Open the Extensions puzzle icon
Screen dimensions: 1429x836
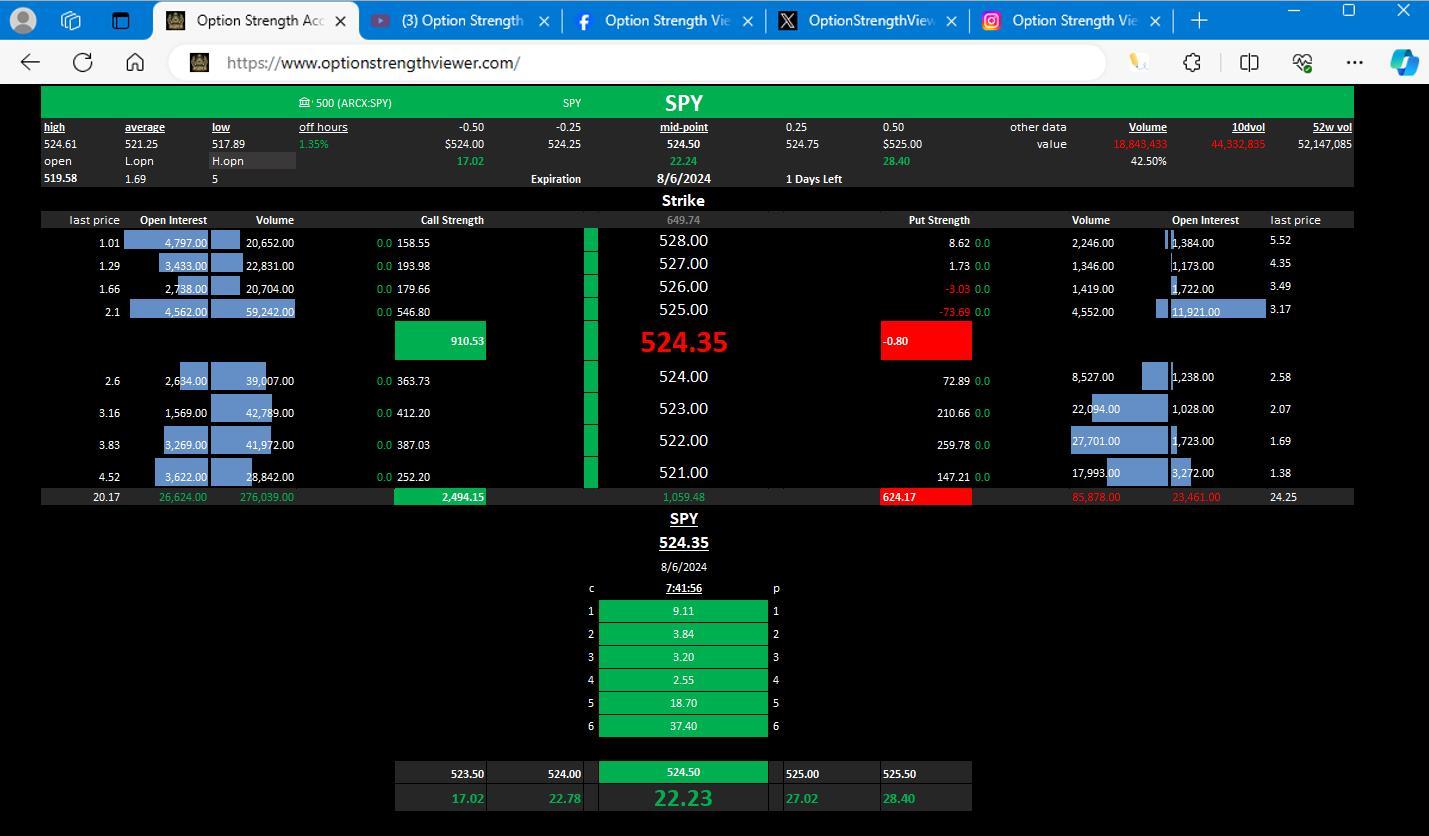1192,62
